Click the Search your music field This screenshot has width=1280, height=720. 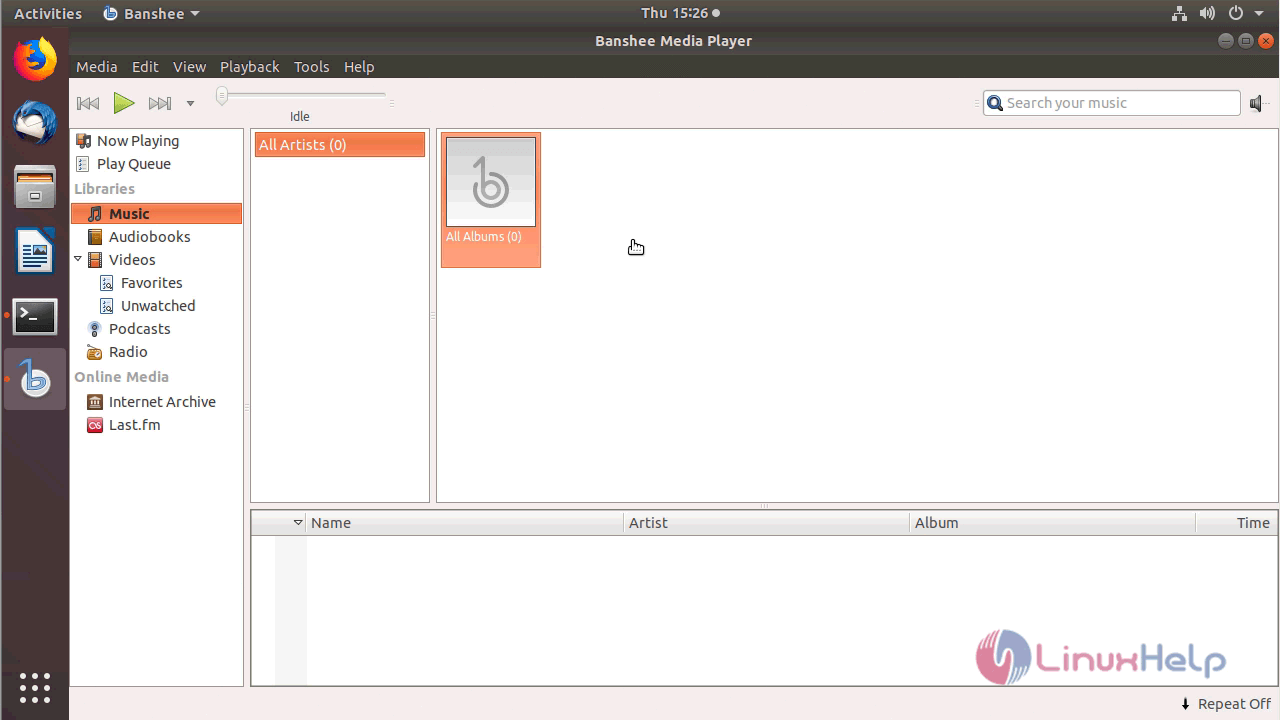click(x=1111, y=103)
